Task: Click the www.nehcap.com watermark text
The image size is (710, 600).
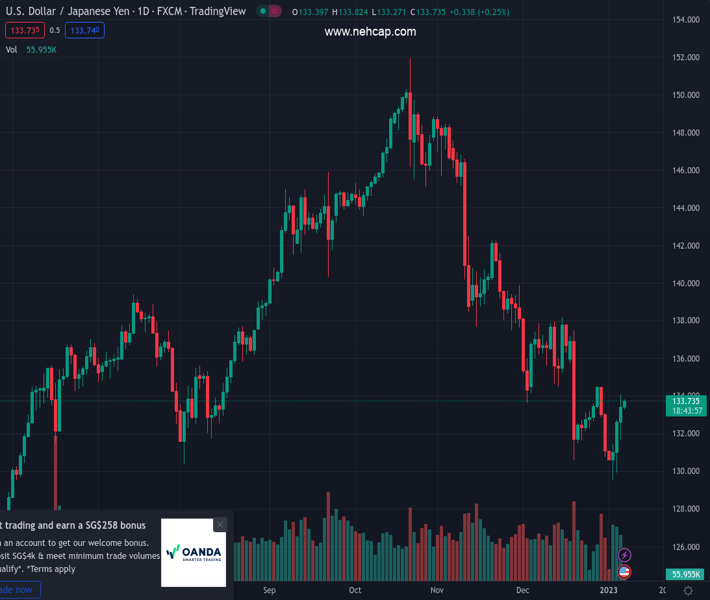Action: click(370, 32)
